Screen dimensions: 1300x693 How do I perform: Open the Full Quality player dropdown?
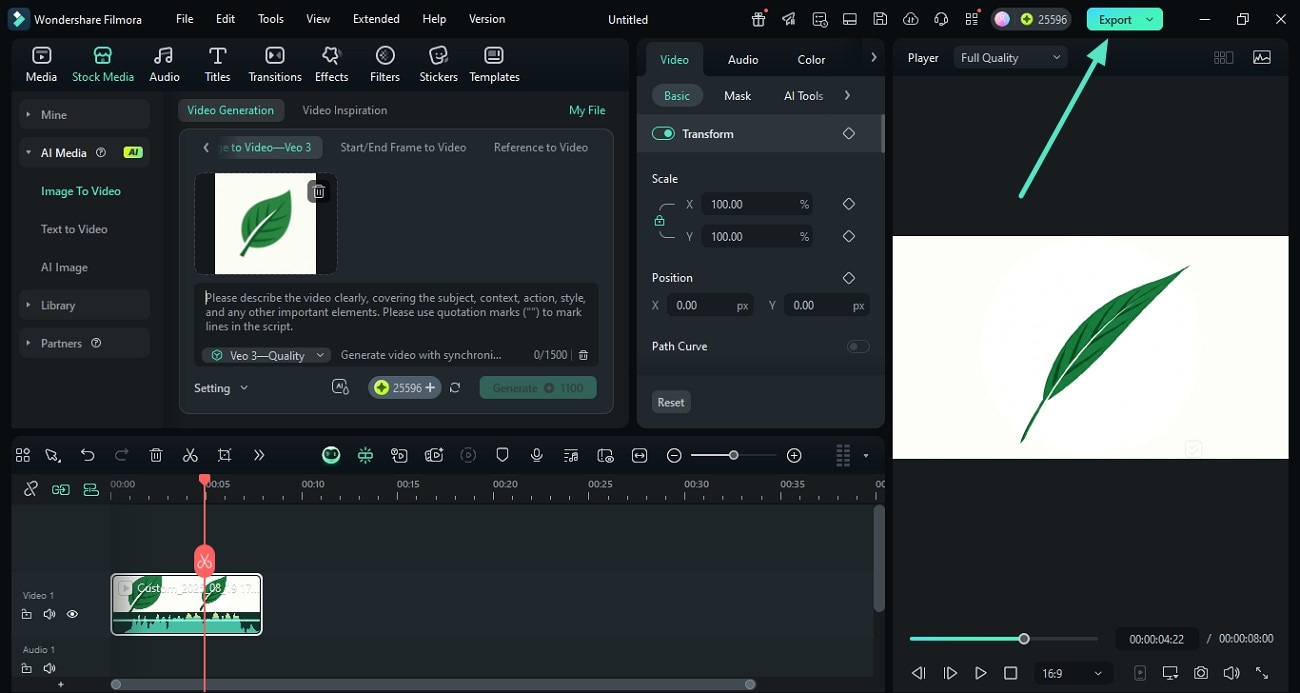1010,57
